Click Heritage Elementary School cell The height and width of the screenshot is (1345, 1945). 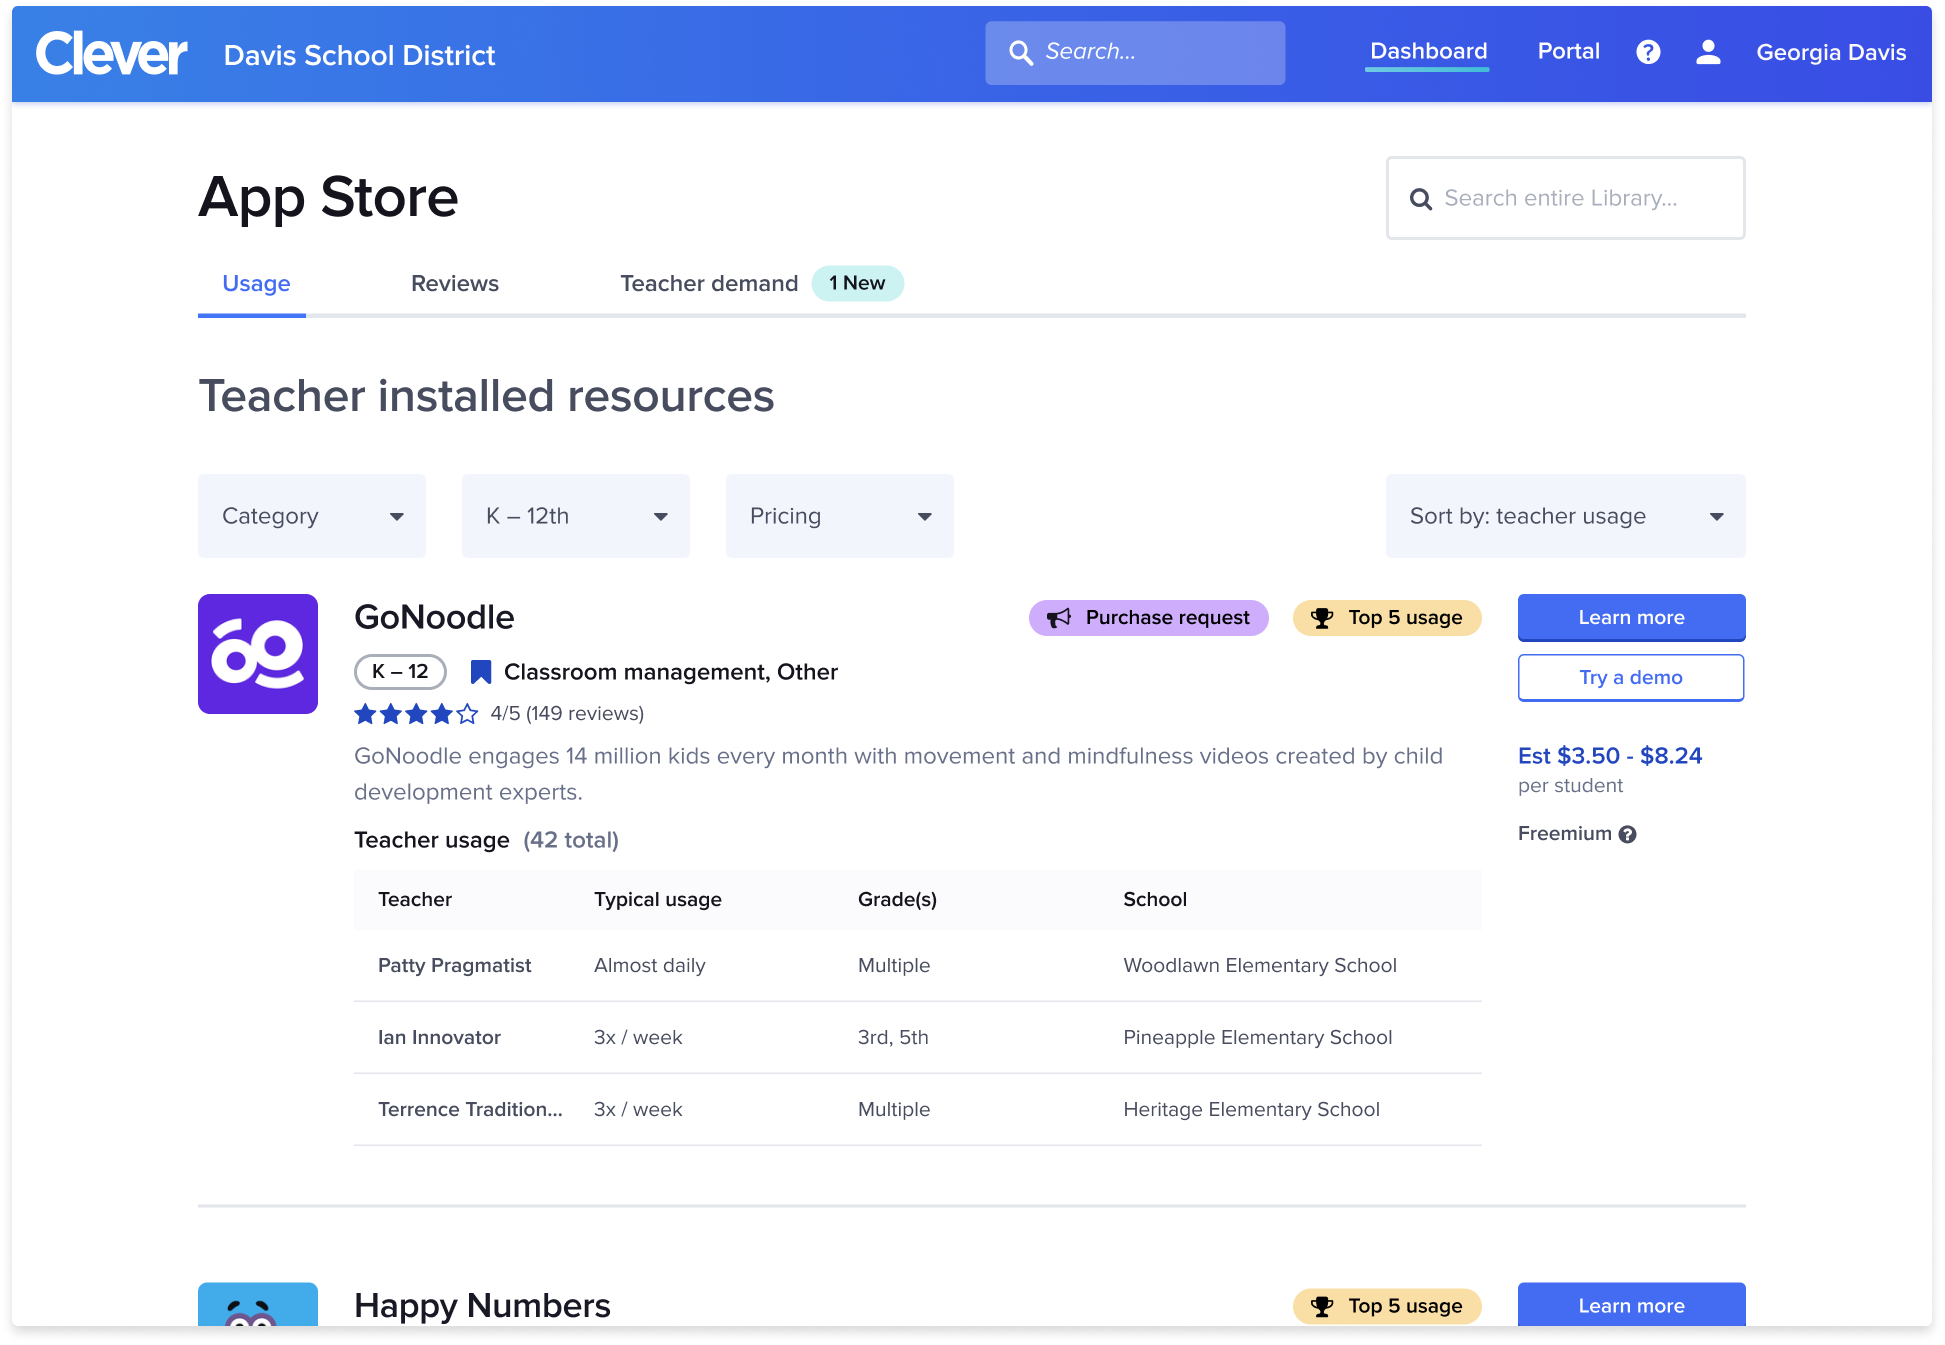tap(1251, 1110)
